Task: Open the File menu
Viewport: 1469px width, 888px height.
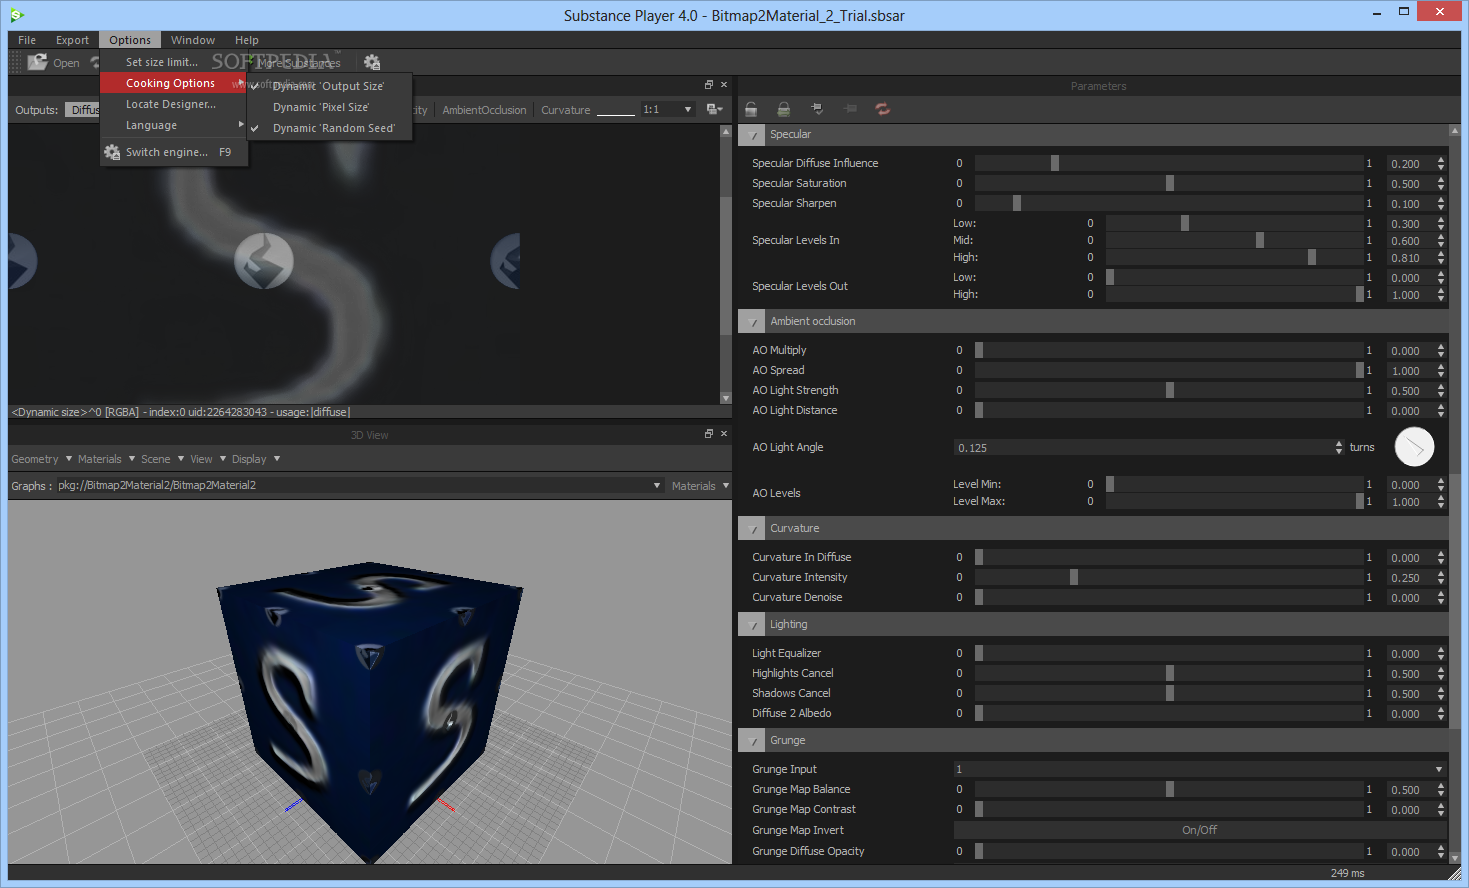Action: (27, 40)
